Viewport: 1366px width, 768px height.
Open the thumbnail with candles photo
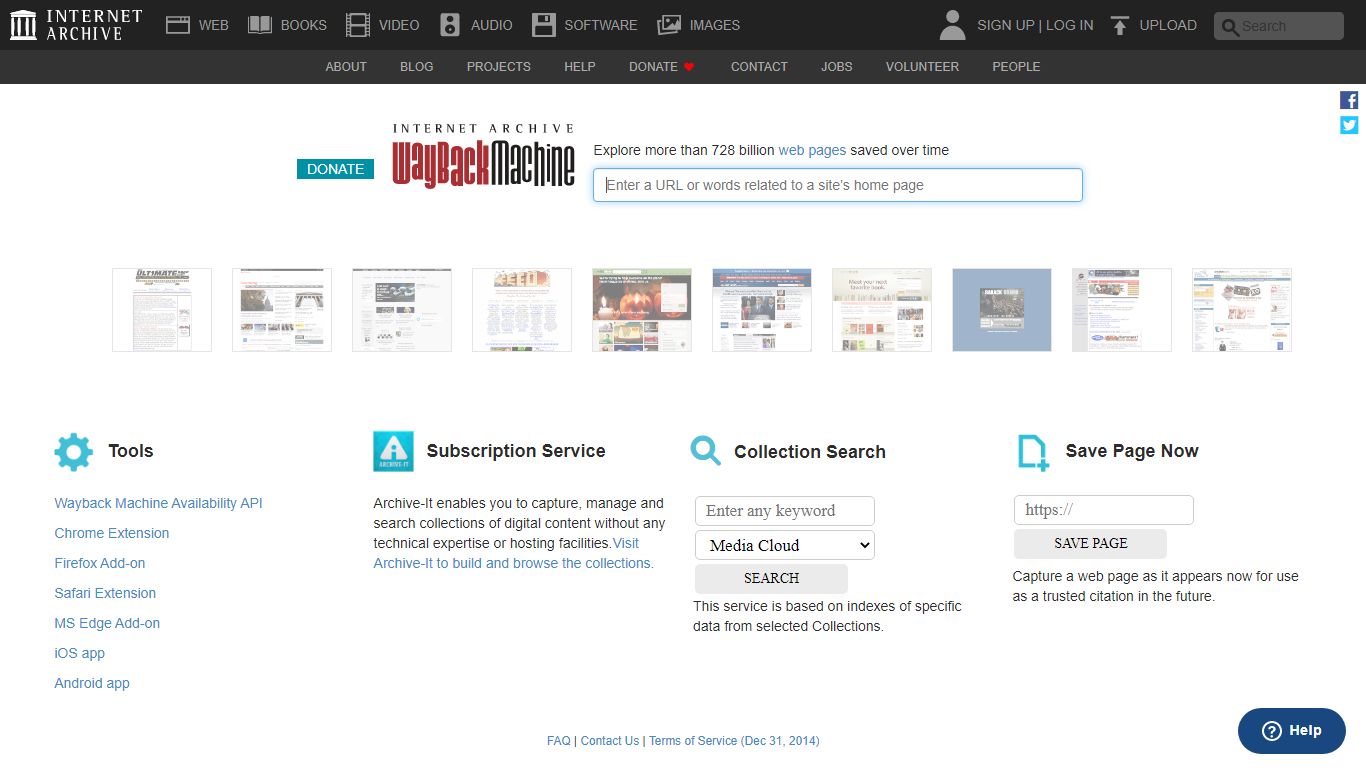point(642,310)
